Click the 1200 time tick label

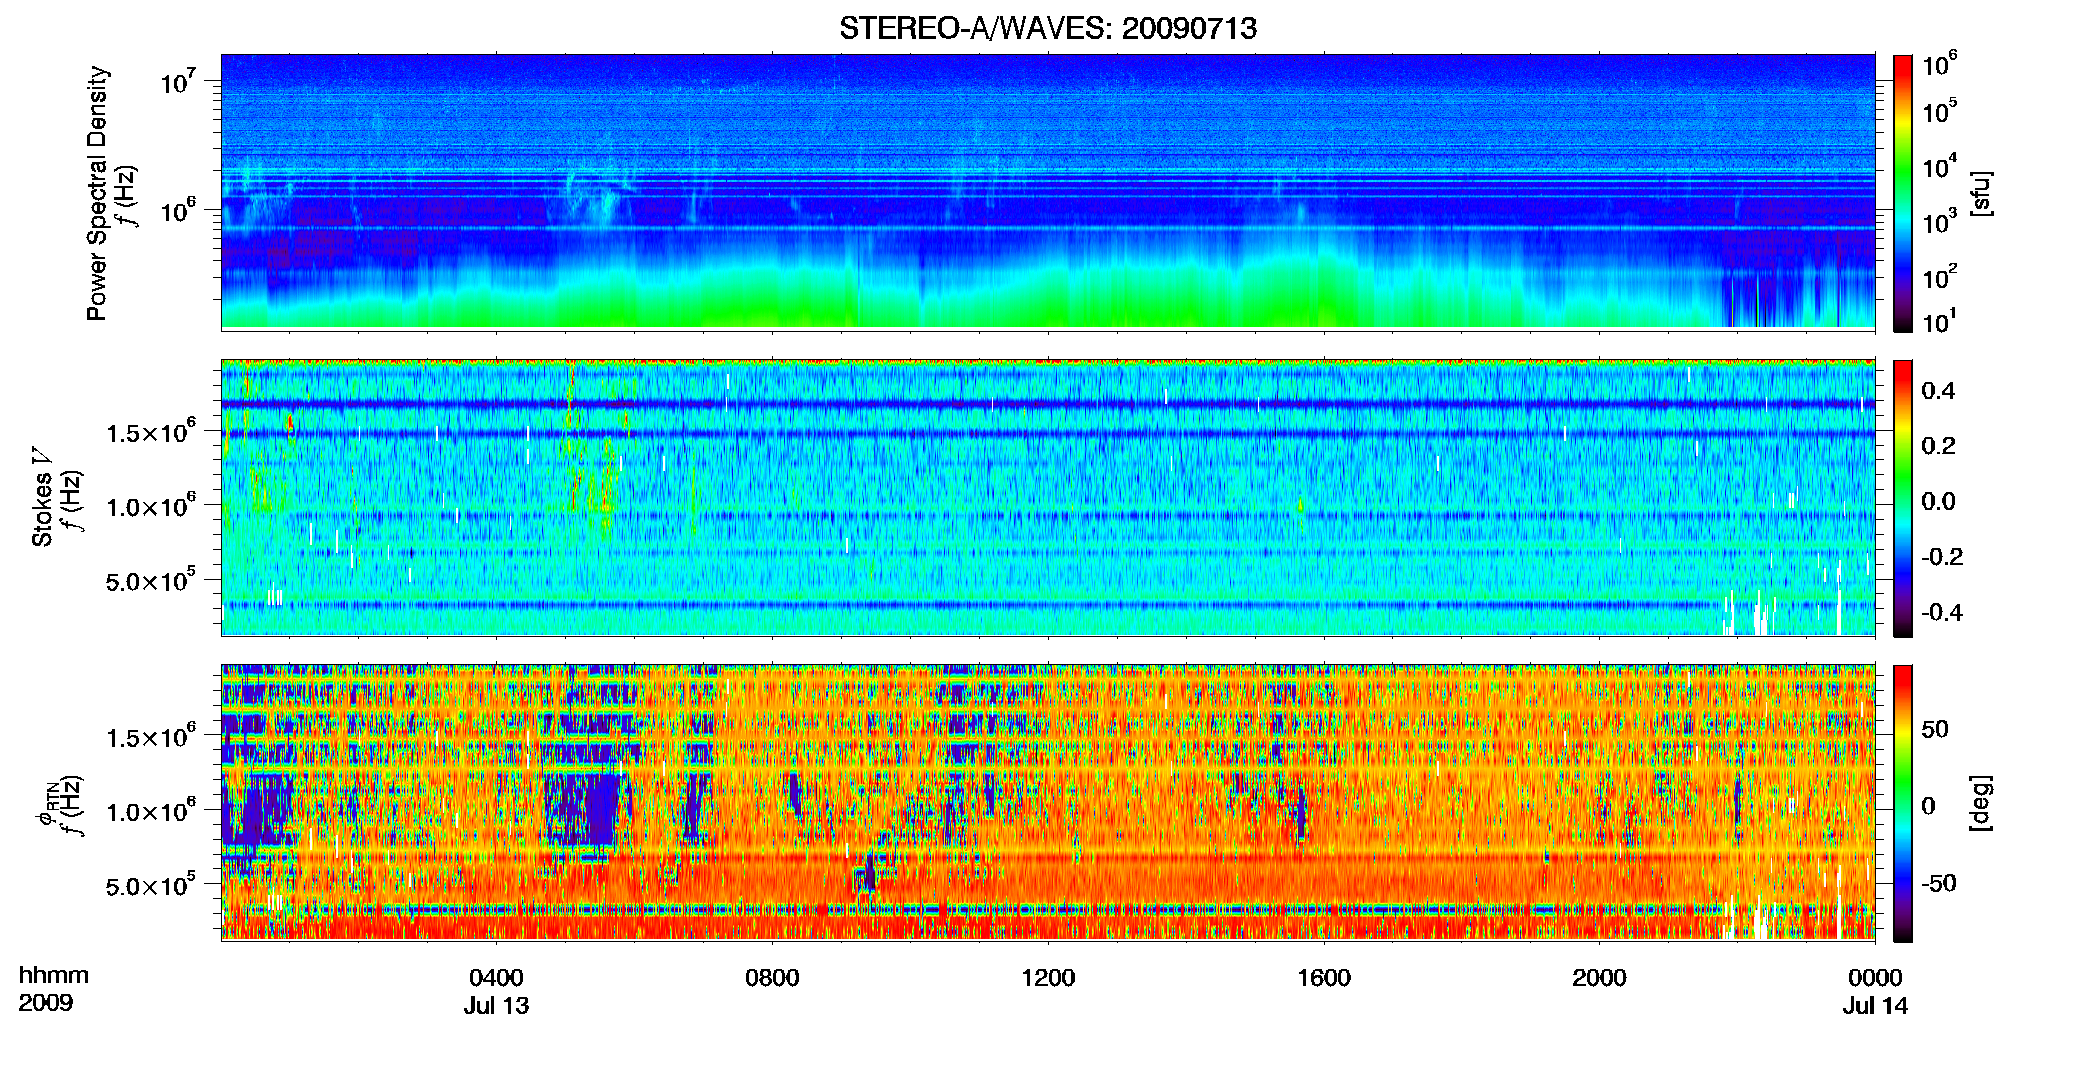click(x=1048, y=977)
